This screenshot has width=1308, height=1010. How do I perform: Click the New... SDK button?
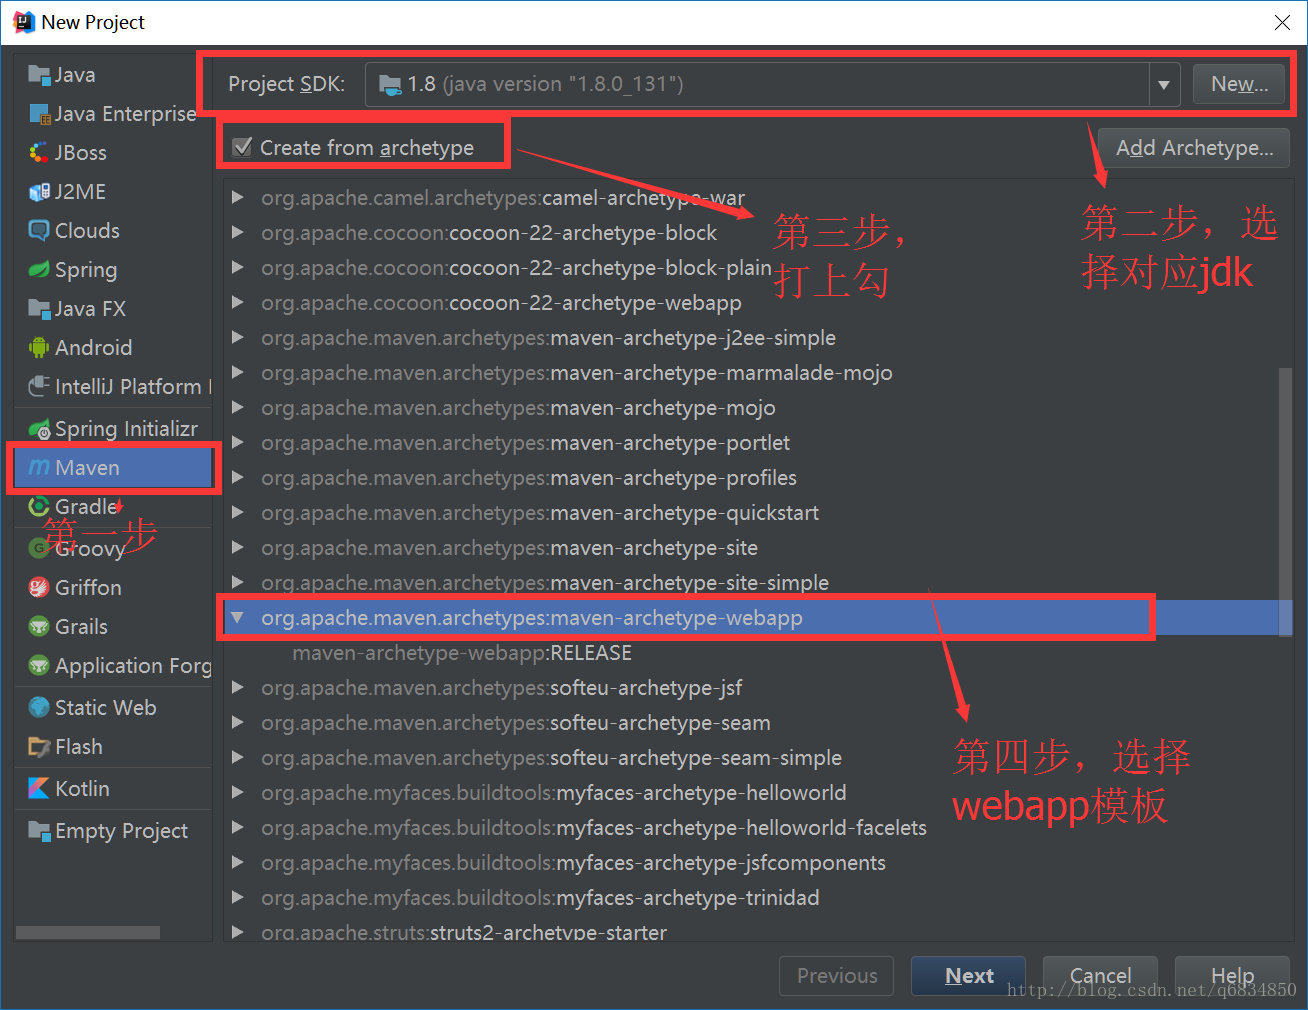pos(1239,84)
